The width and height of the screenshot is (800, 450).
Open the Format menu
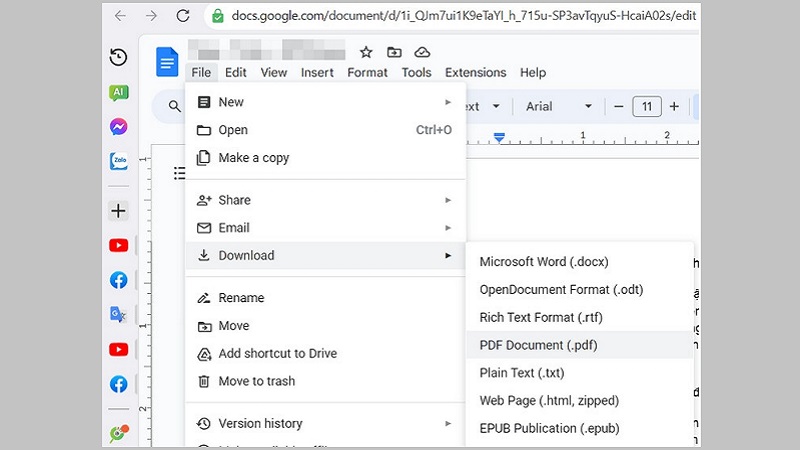[367, 72]
